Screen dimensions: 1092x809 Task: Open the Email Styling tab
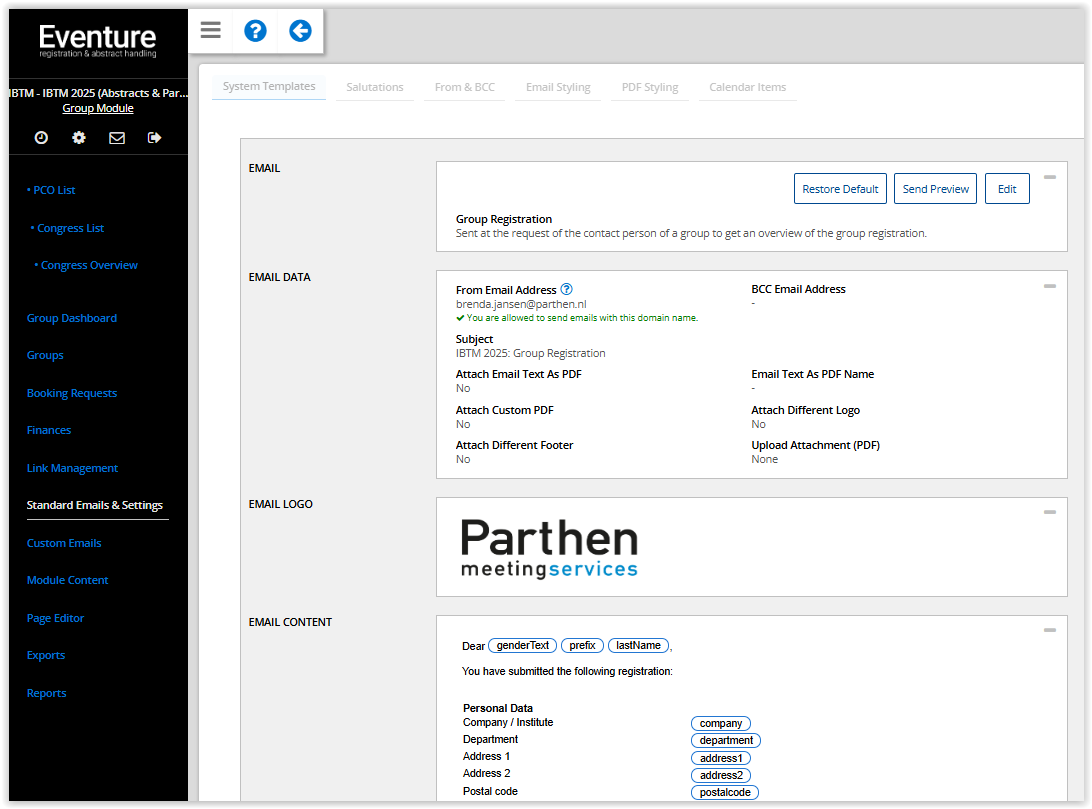[x=558, y=87]
